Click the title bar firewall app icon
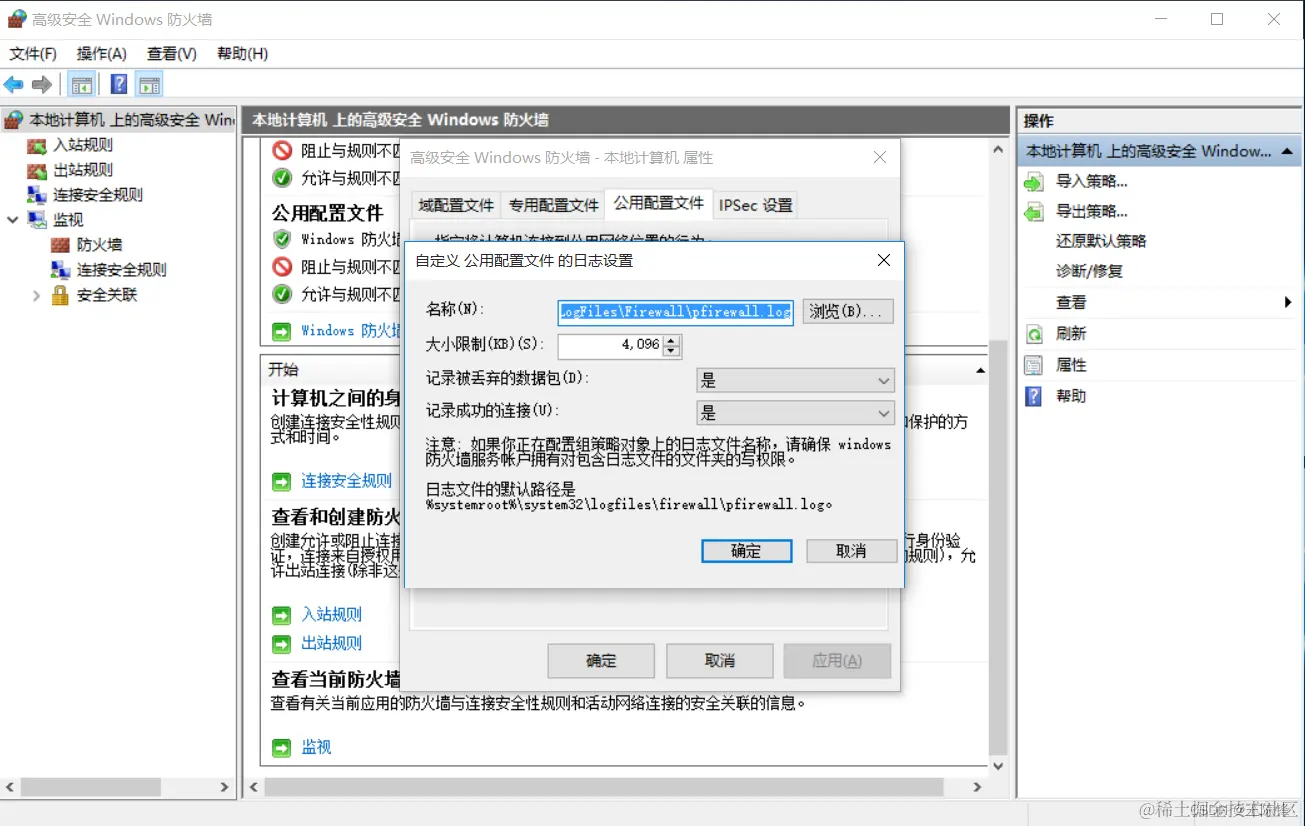The width and height of the screenshot is (1305, 826). (x=17, y=19)
